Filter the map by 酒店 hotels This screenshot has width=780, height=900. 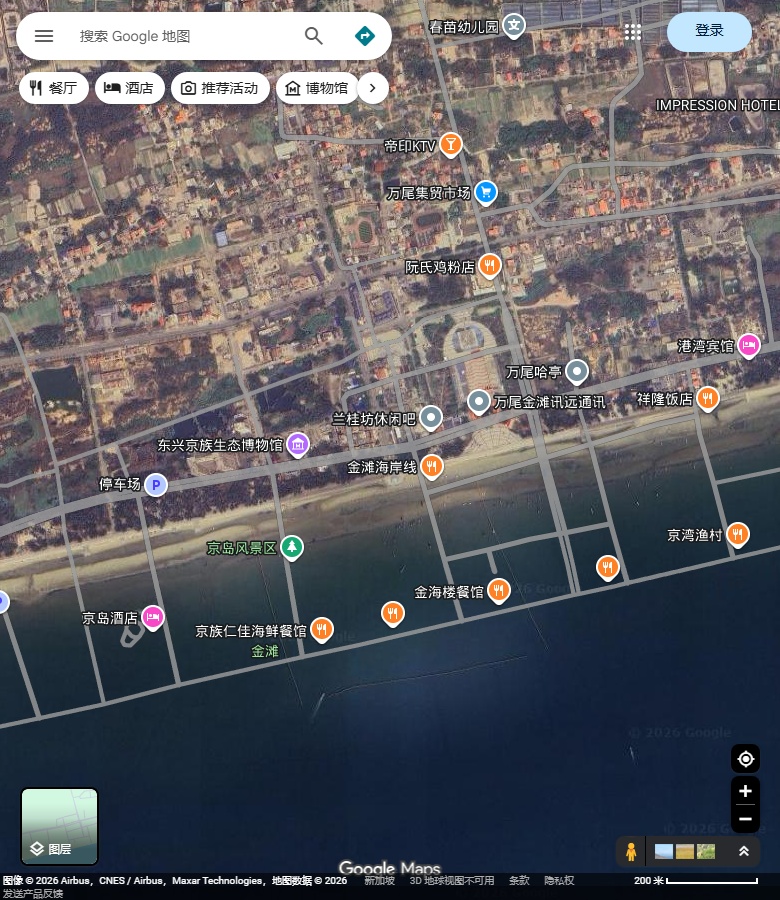pos(130,88)
